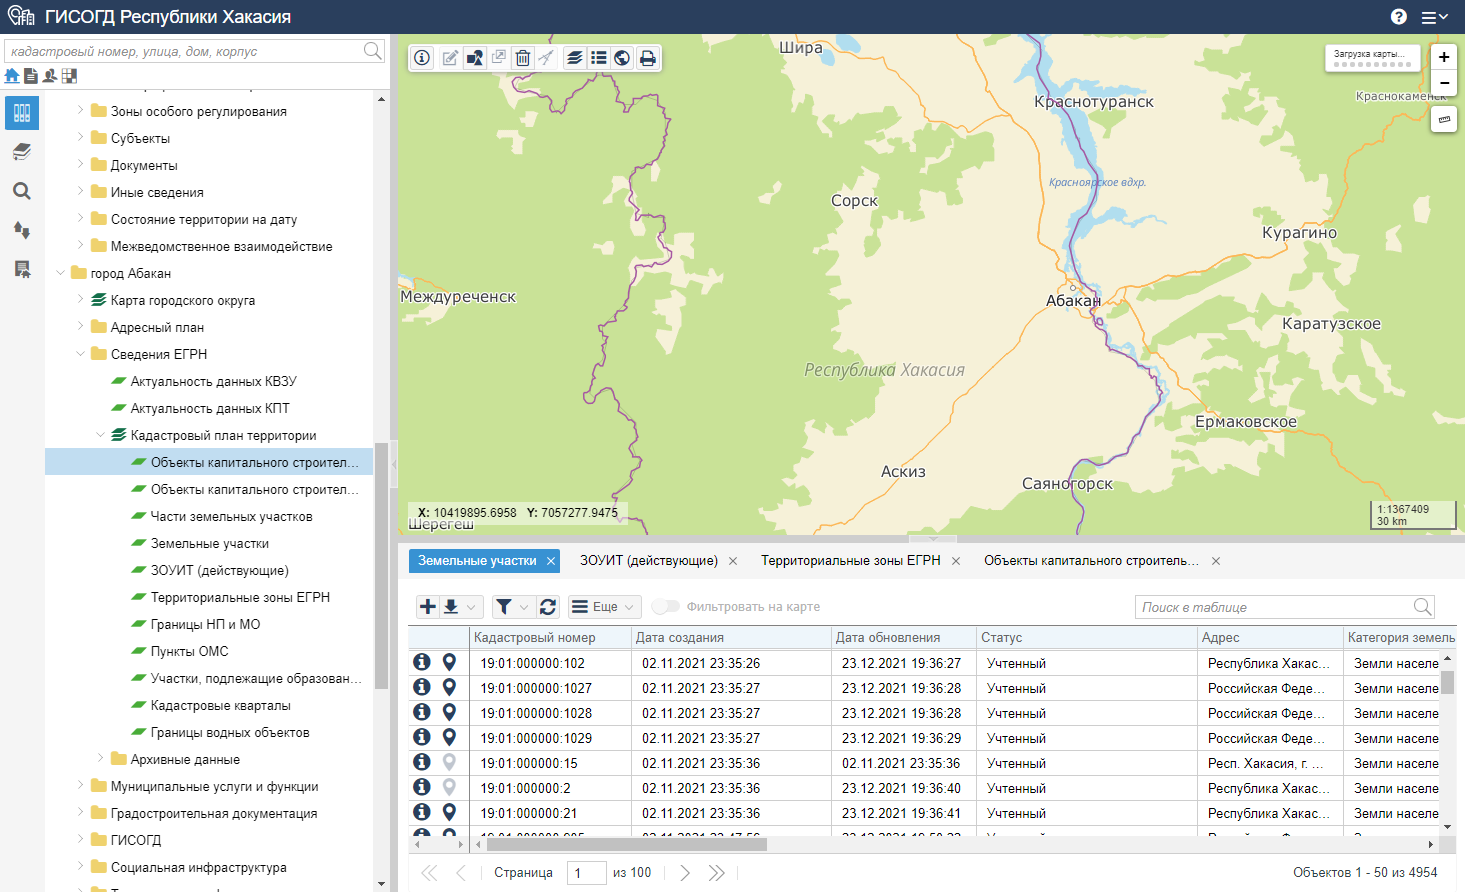Show 19:01:000000:1027 on map via pin icon
Screen dimensions: 1465x892
[449, 688]
